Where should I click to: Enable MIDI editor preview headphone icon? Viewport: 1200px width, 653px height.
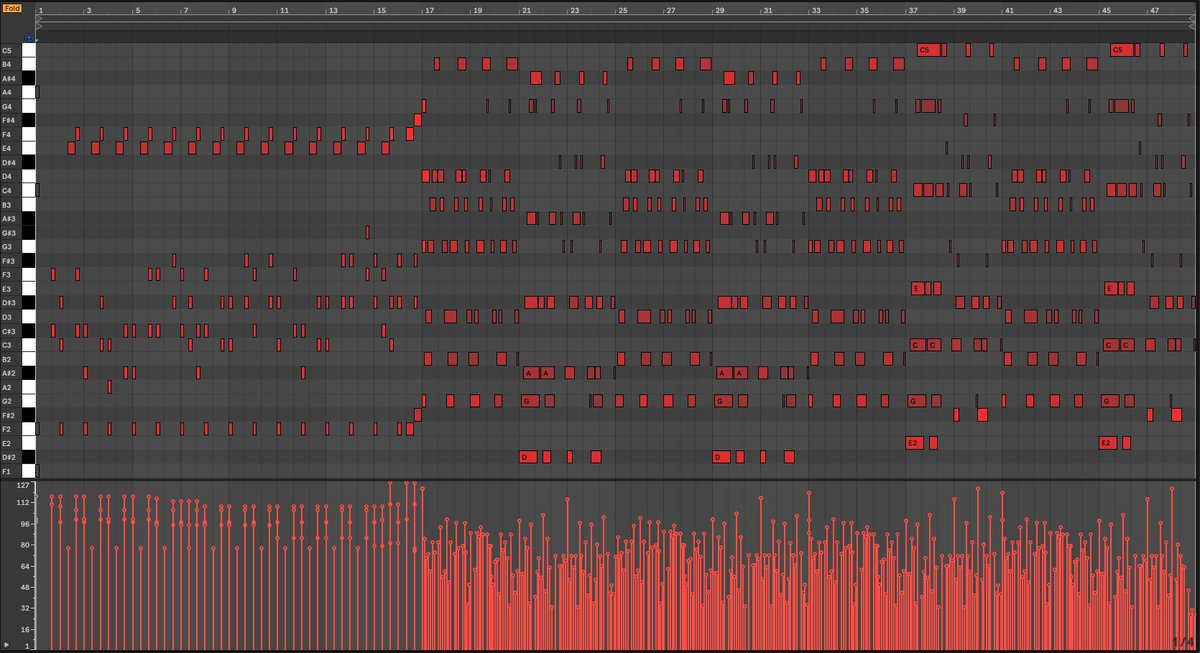coord(29,37)
